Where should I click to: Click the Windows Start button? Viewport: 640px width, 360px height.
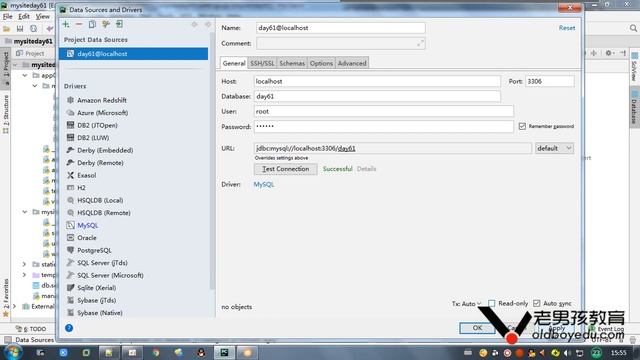click(12, 353)
